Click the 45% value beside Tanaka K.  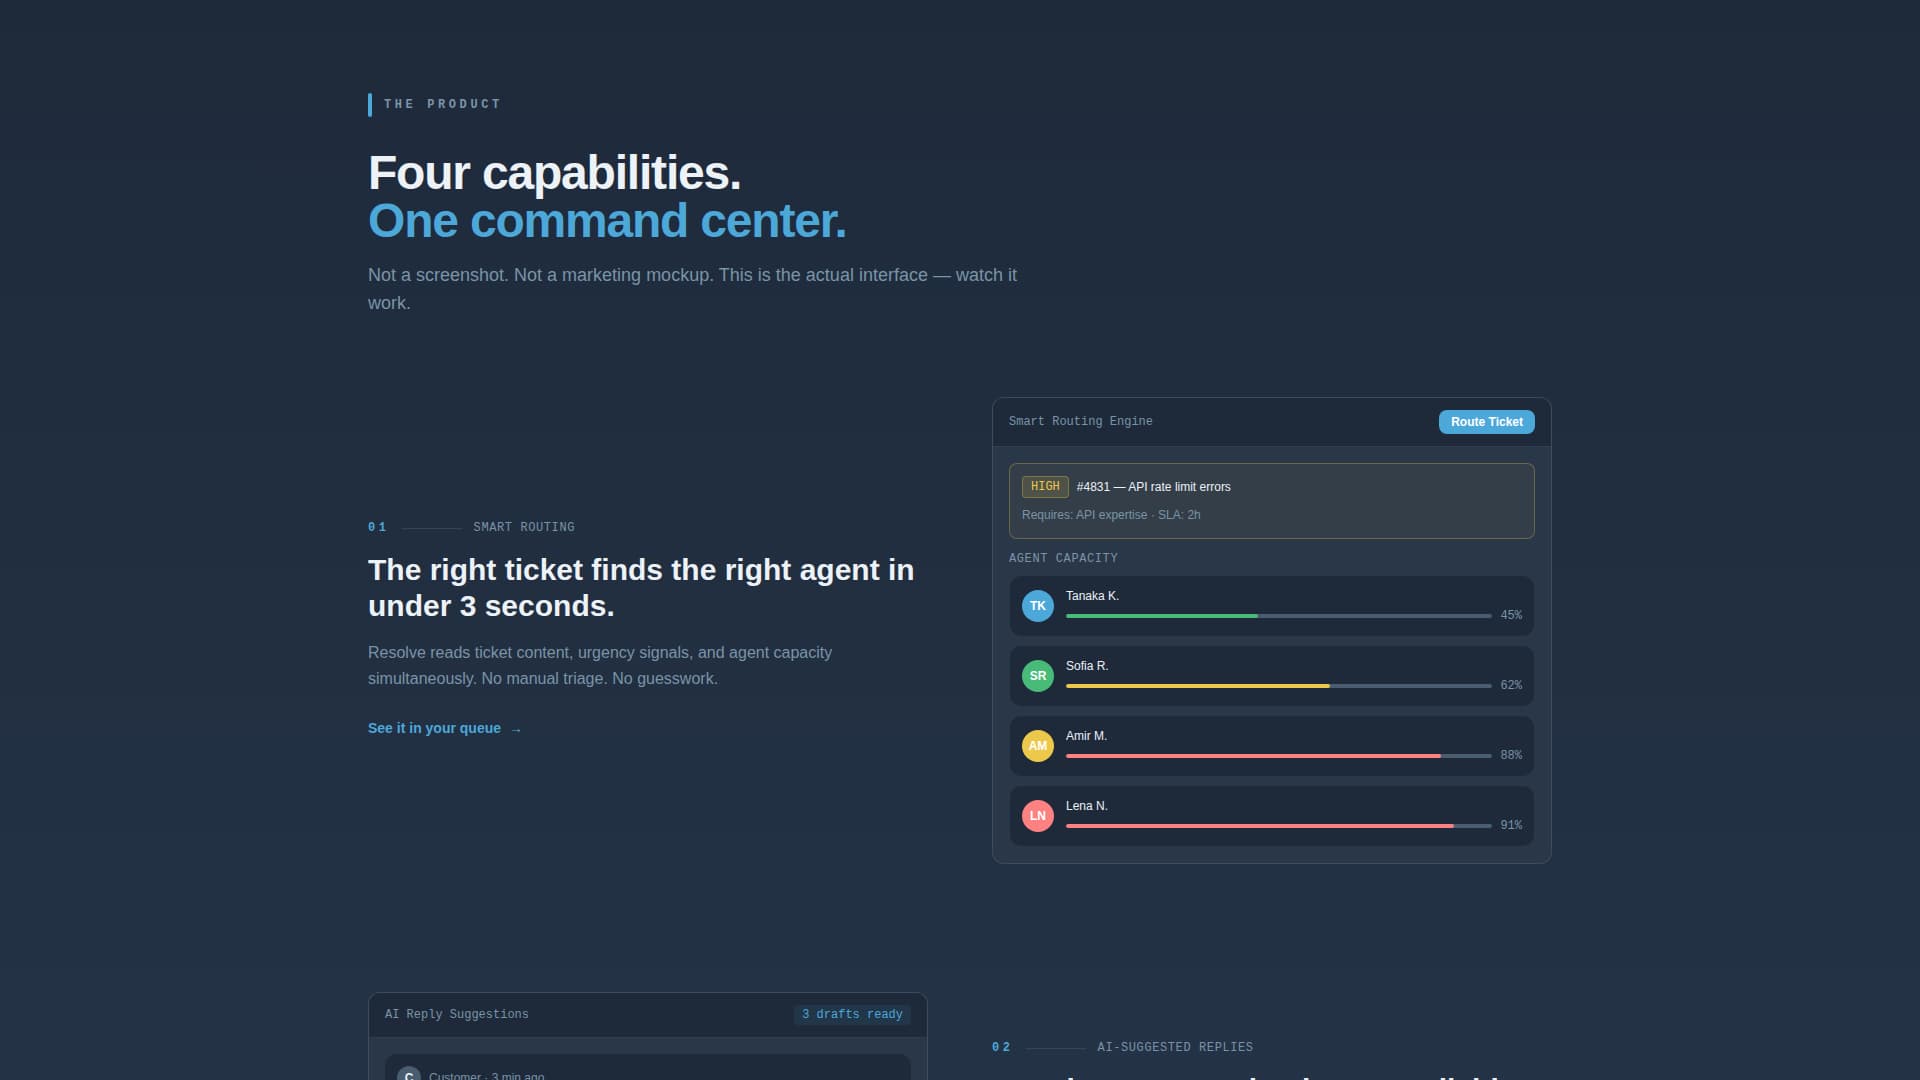[x=1511, y=616]
